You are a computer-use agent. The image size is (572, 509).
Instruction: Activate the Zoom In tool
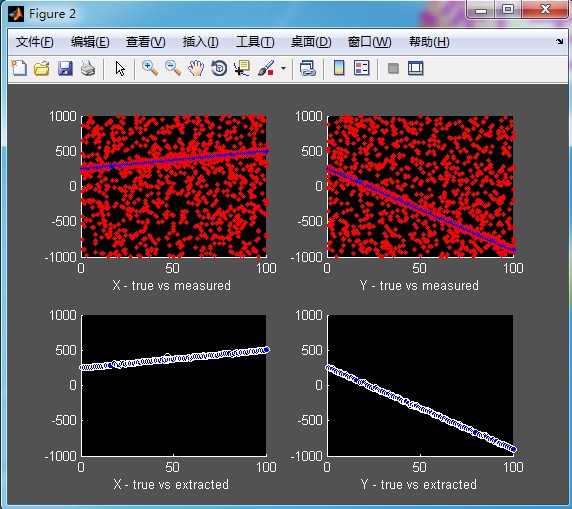[x=150, y=68]
